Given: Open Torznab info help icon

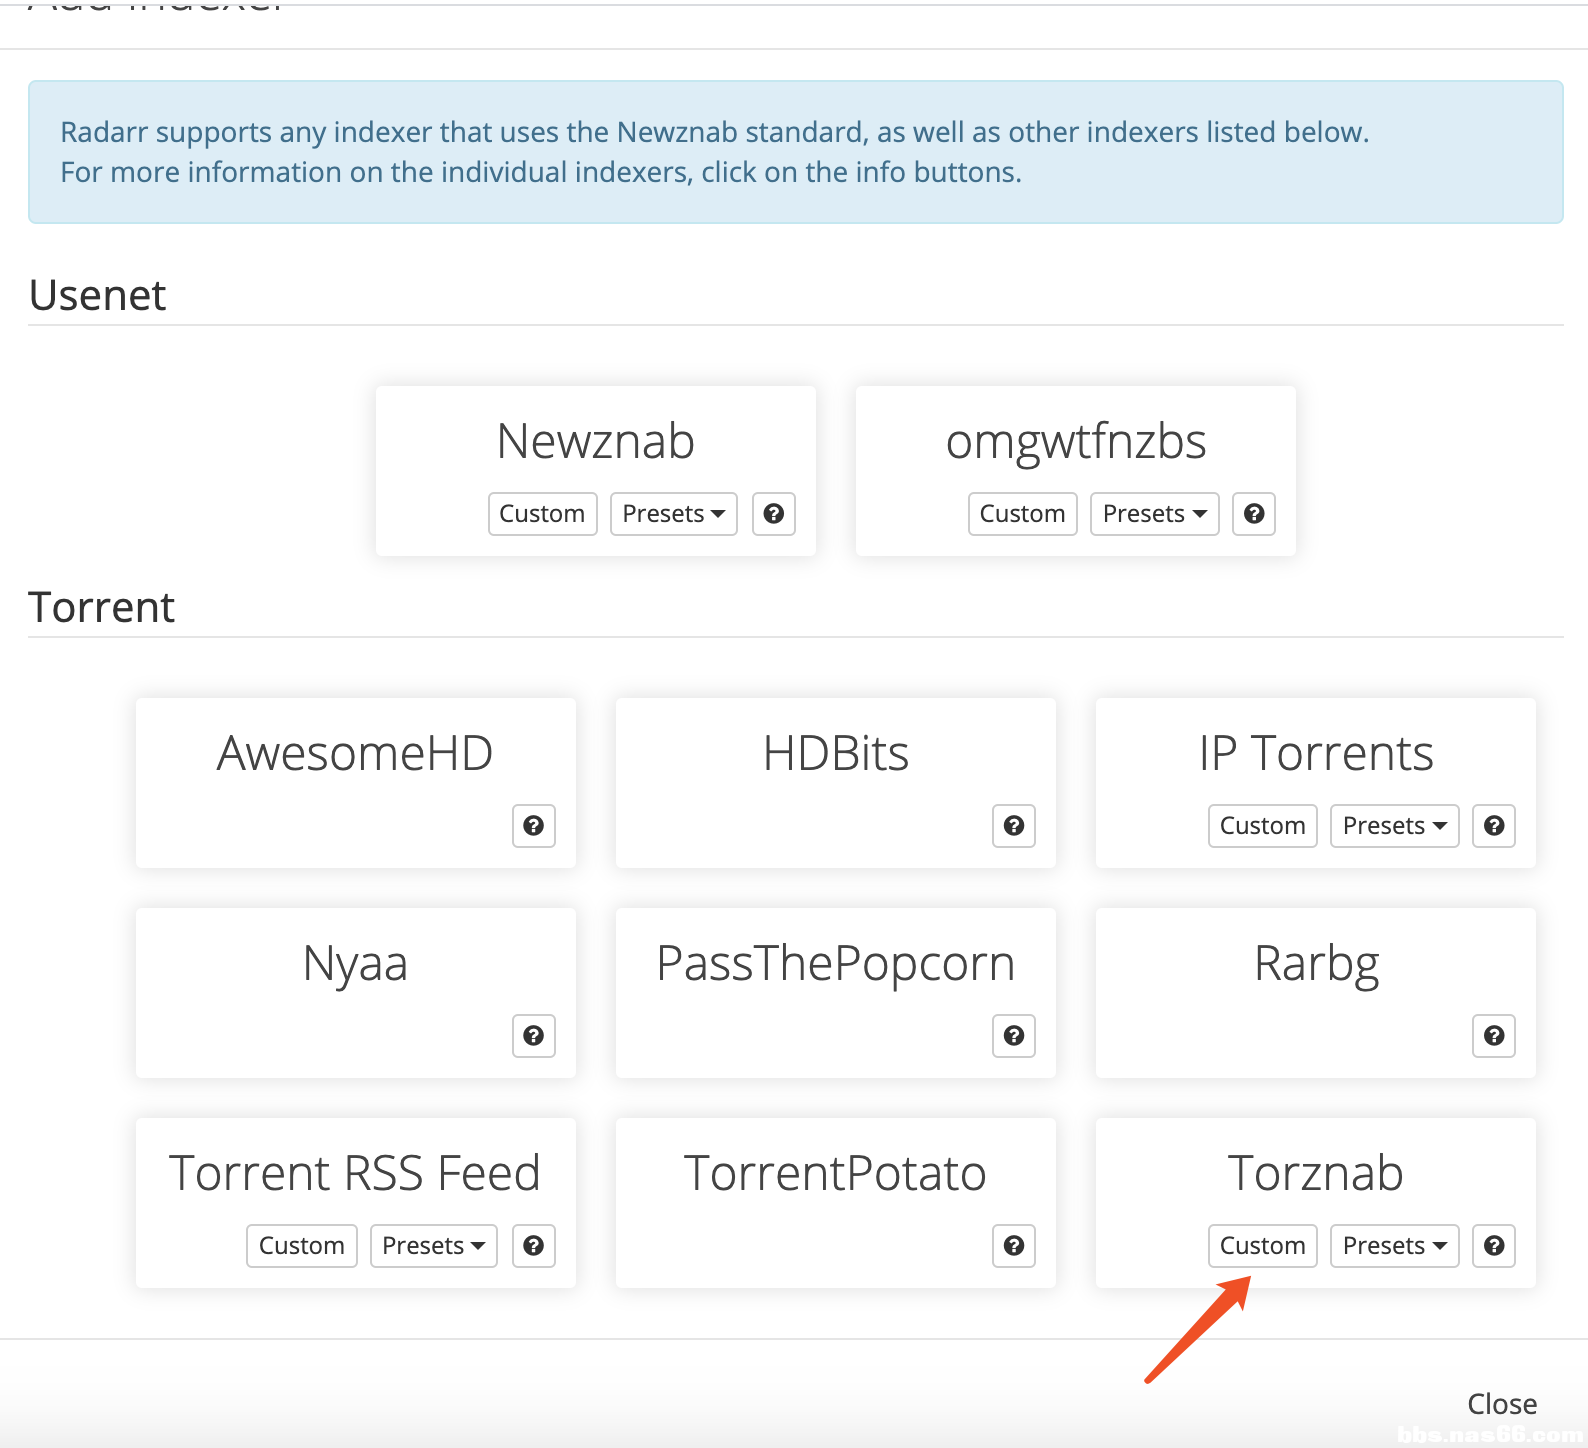Looking at the screenshot, I should tap(1494, 1246).
